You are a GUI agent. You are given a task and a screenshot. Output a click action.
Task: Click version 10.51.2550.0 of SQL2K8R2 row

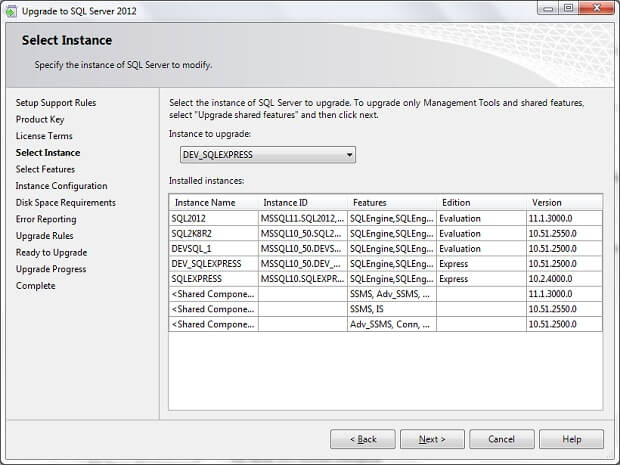[x=564, y=234]
